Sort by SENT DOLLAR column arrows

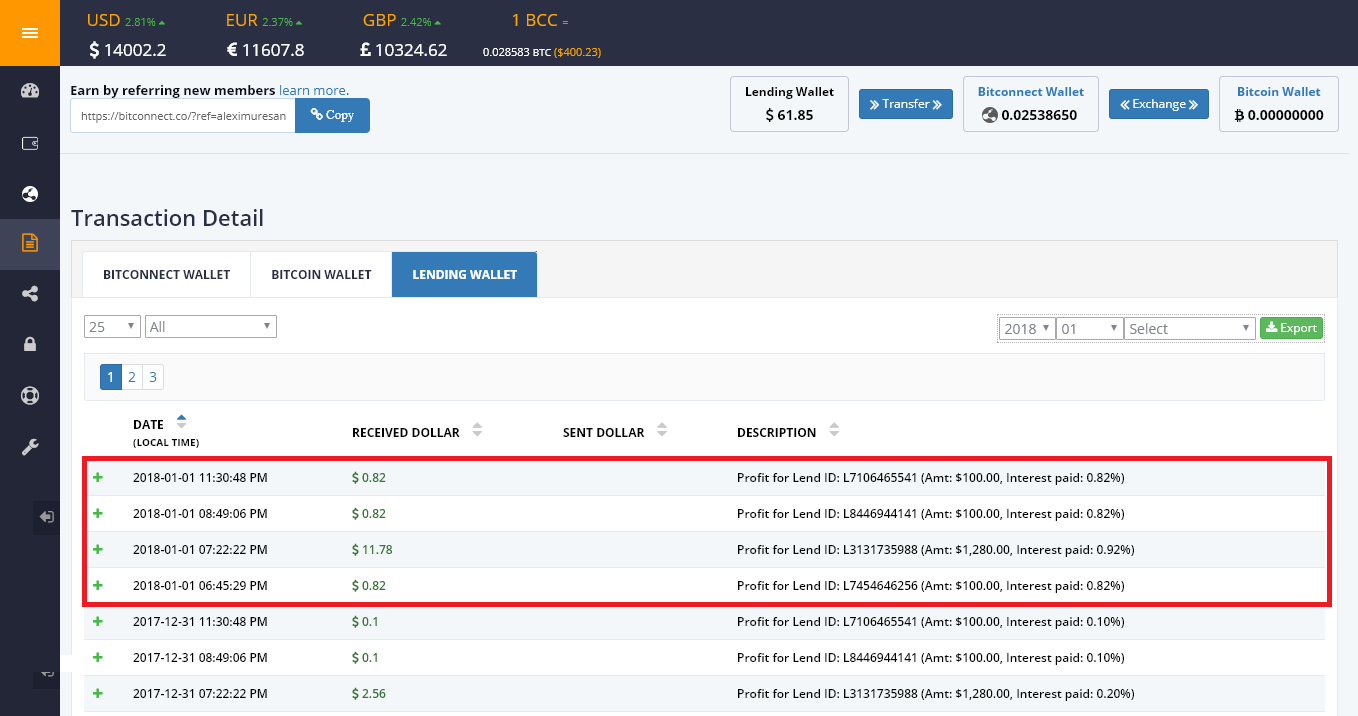pyautogui.click(x=661, y=431)
